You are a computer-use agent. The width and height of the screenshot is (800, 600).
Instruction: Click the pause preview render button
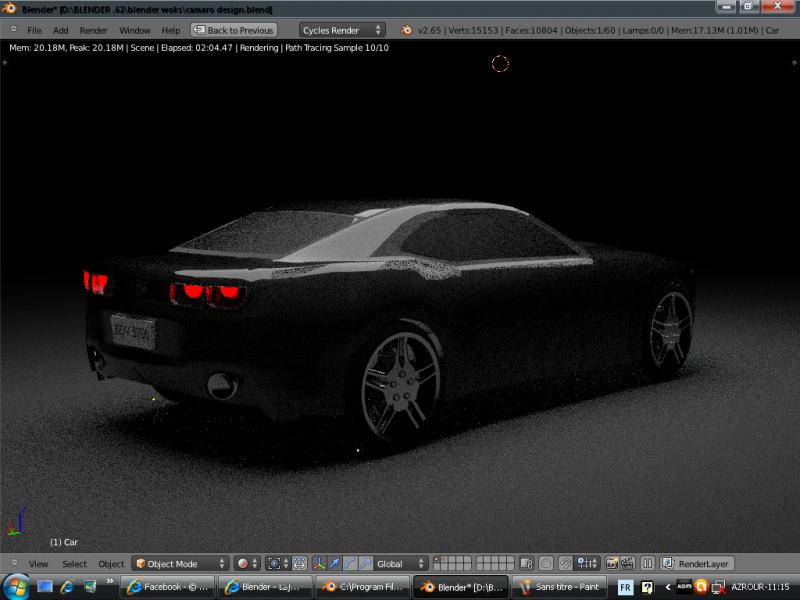[x=647, y=563]
